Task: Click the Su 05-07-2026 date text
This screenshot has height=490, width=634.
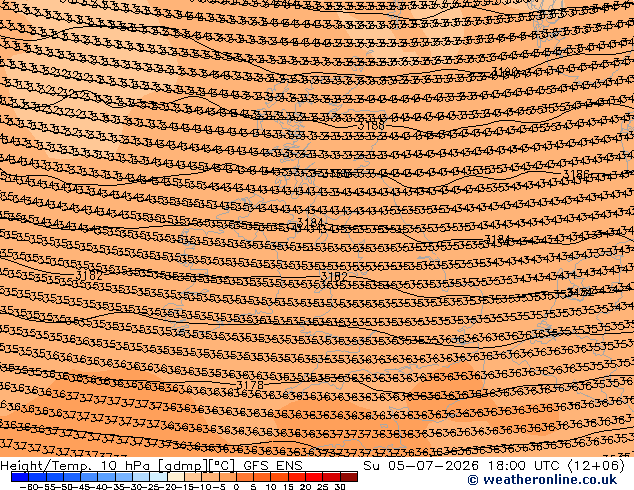Action: [x=421, y=466]
